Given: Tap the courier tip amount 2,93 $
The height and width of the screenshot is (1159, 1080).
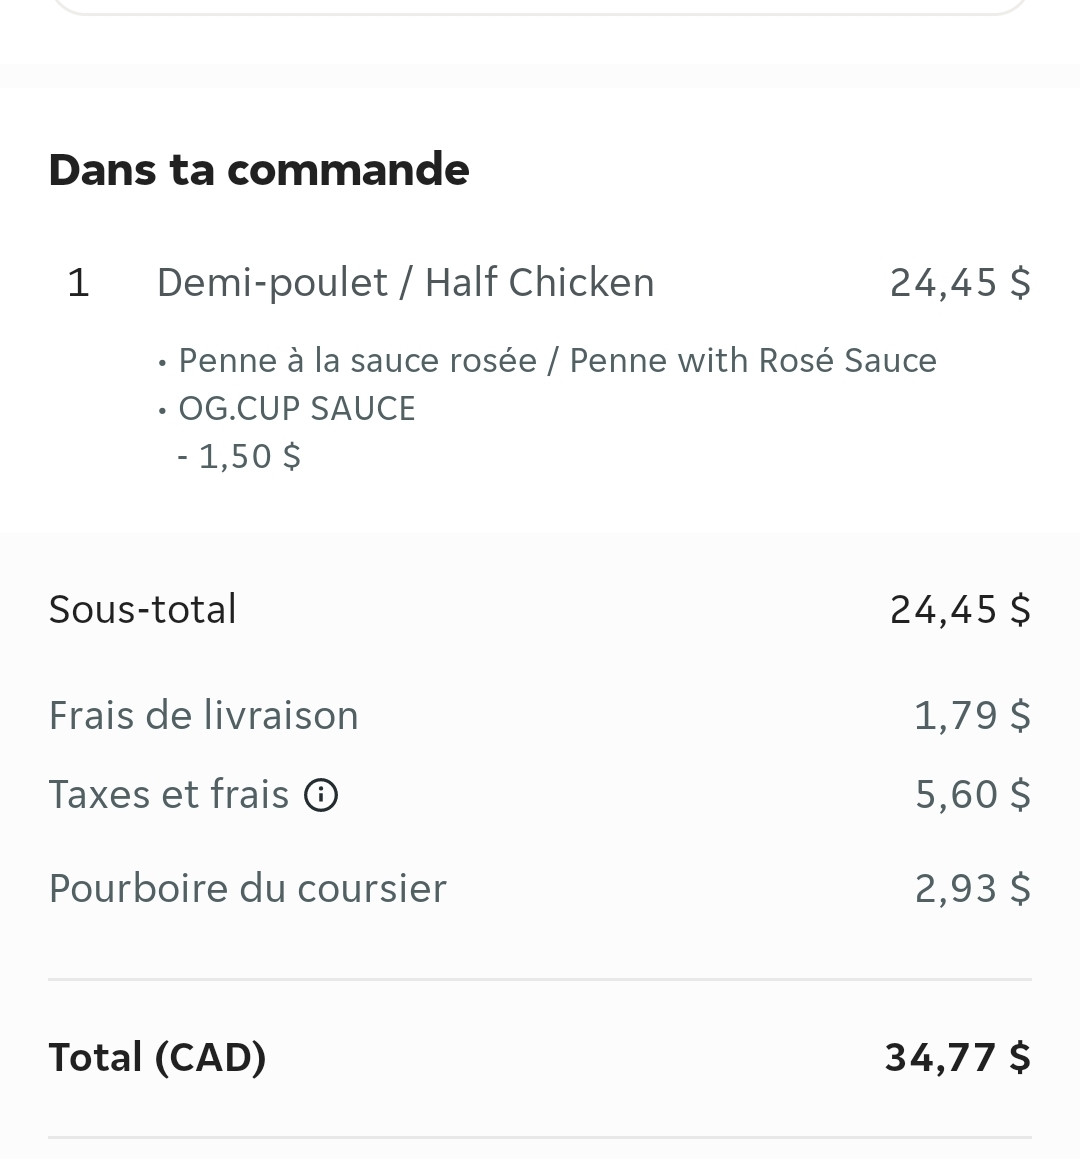Looking at the screenshot, I should [972, 889].
